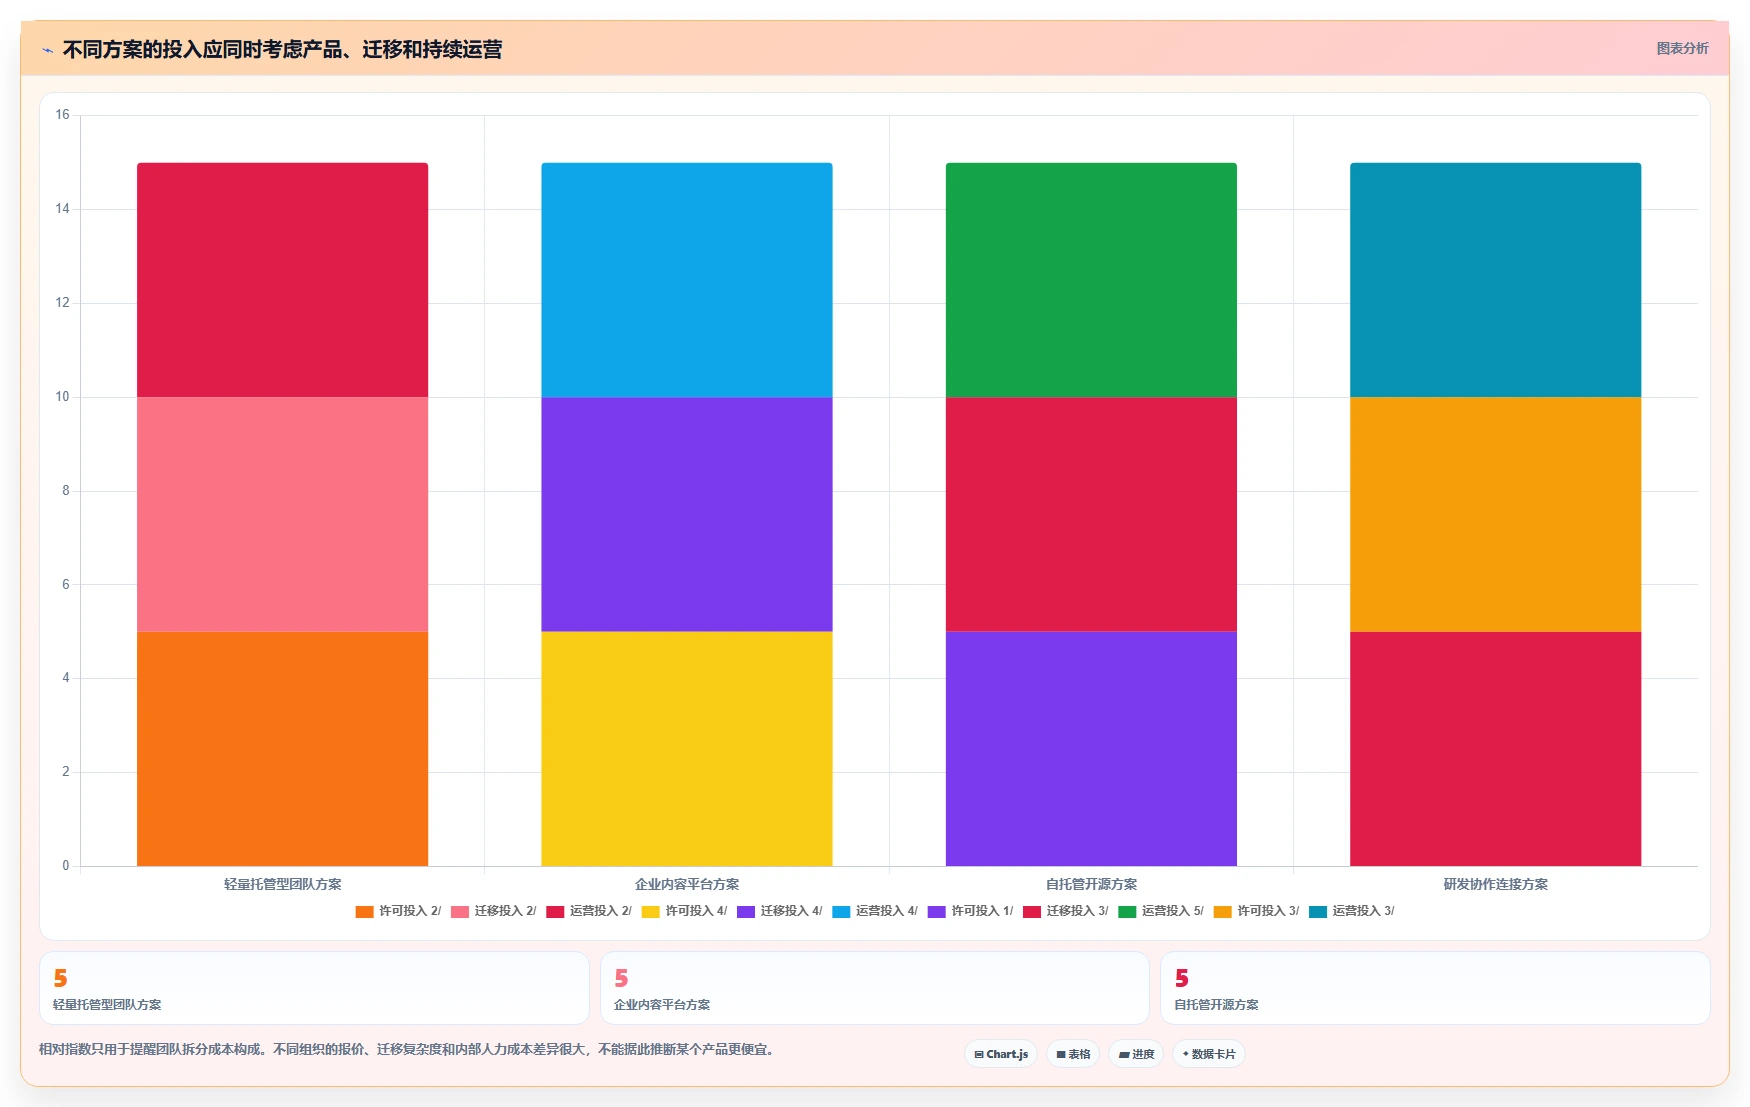
Task: Click the crimson top segment of 轻量托管型团队方案 bar
Action: (x=282, y=280)
